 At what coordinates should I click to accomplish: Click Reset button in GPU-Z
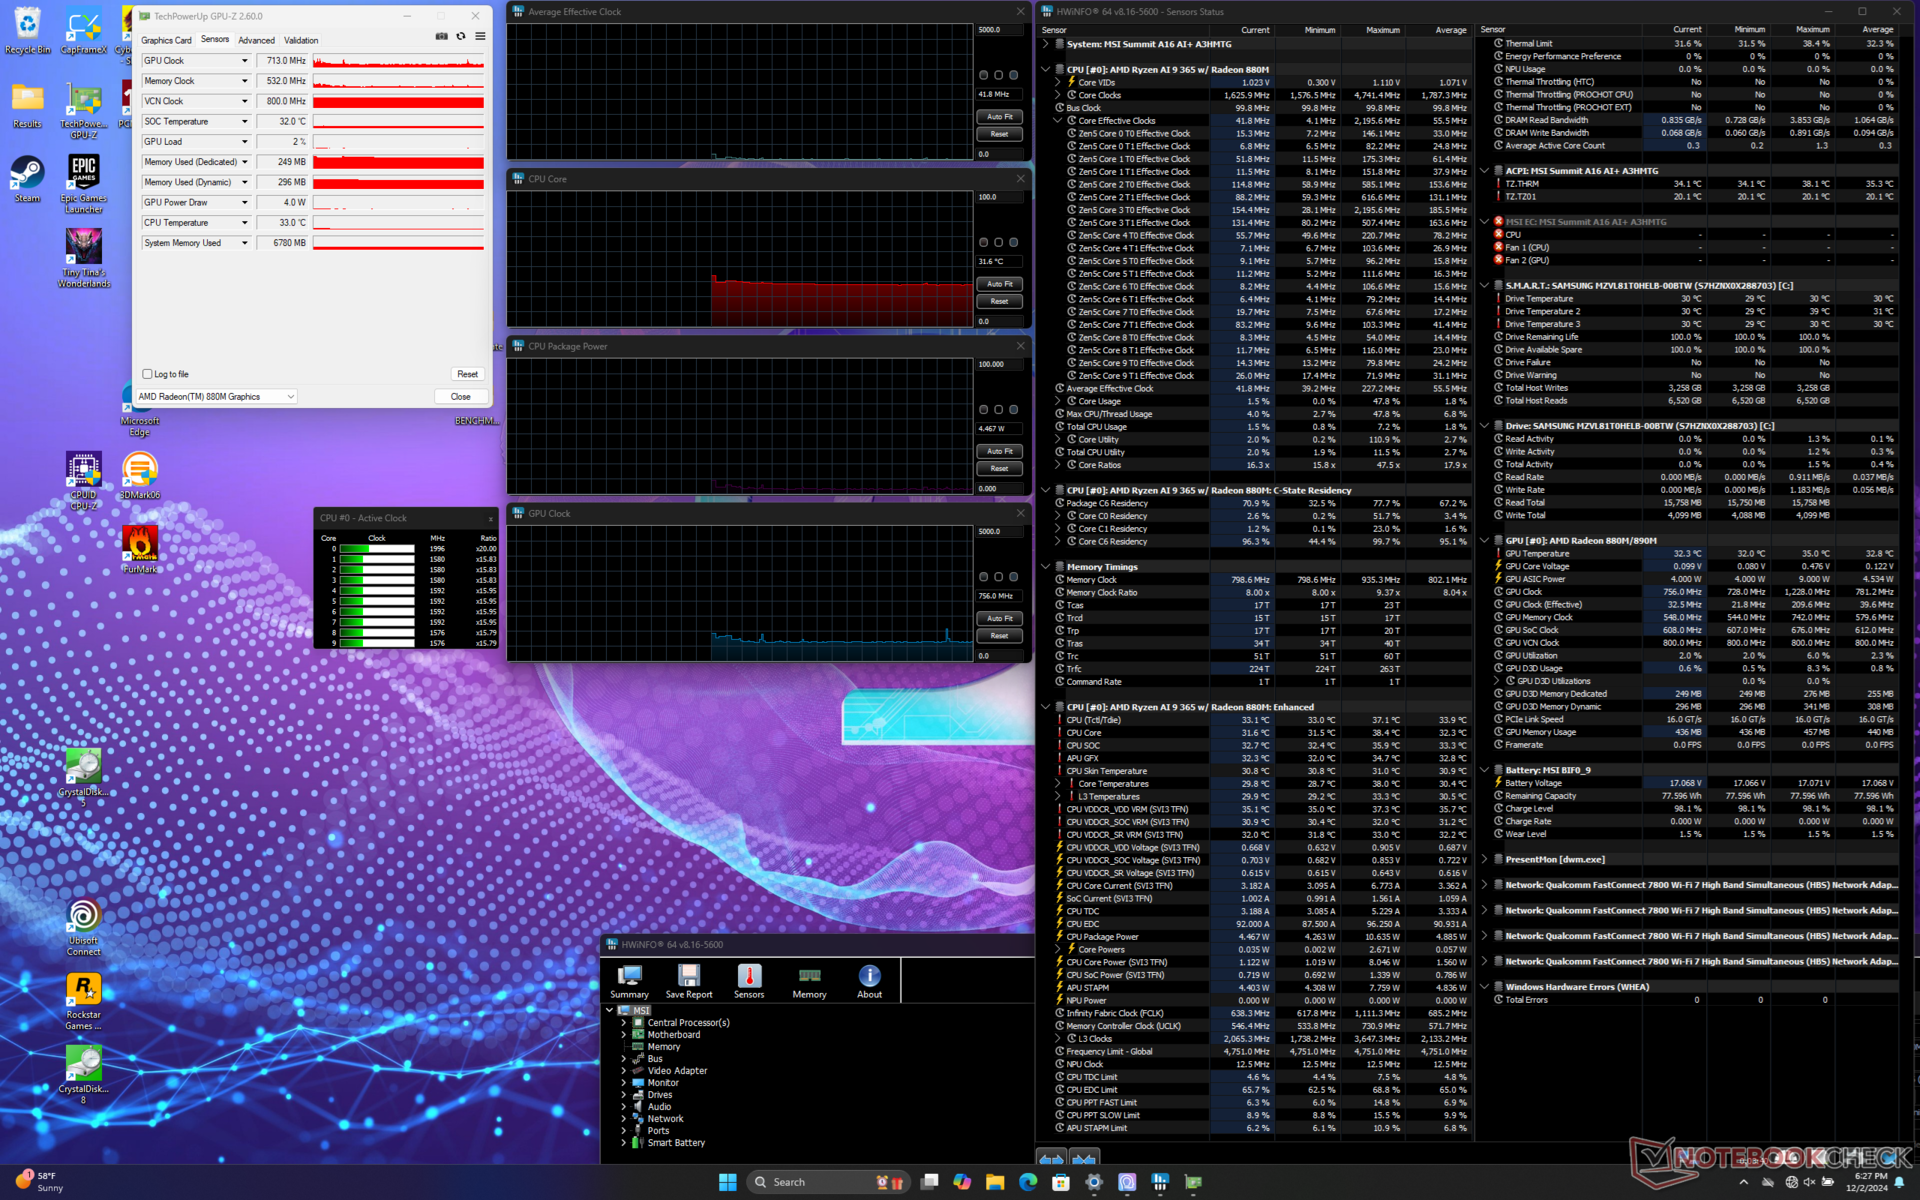point(468,374)
